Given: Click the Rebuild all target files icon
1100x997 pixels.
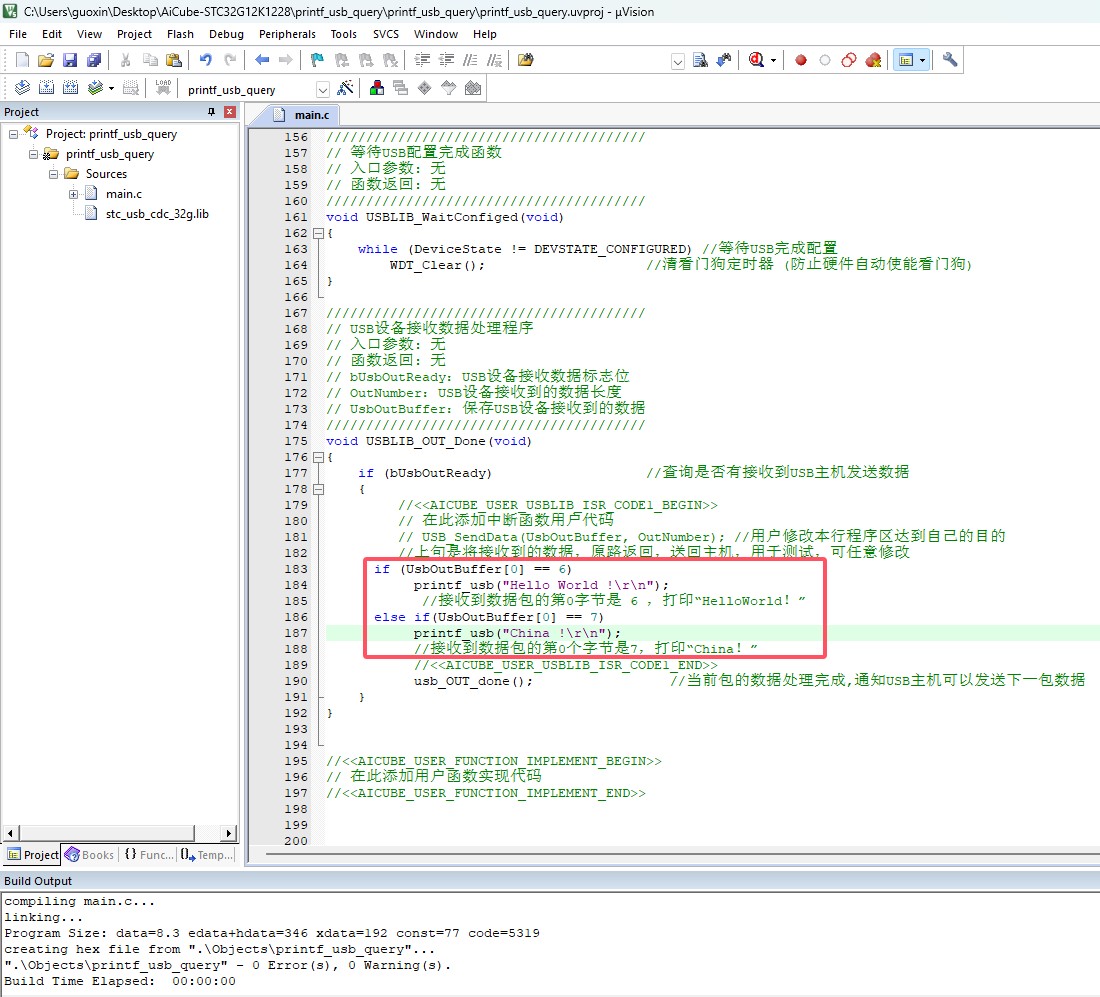Looking at the screenshot, I should (x=70, y=88).
